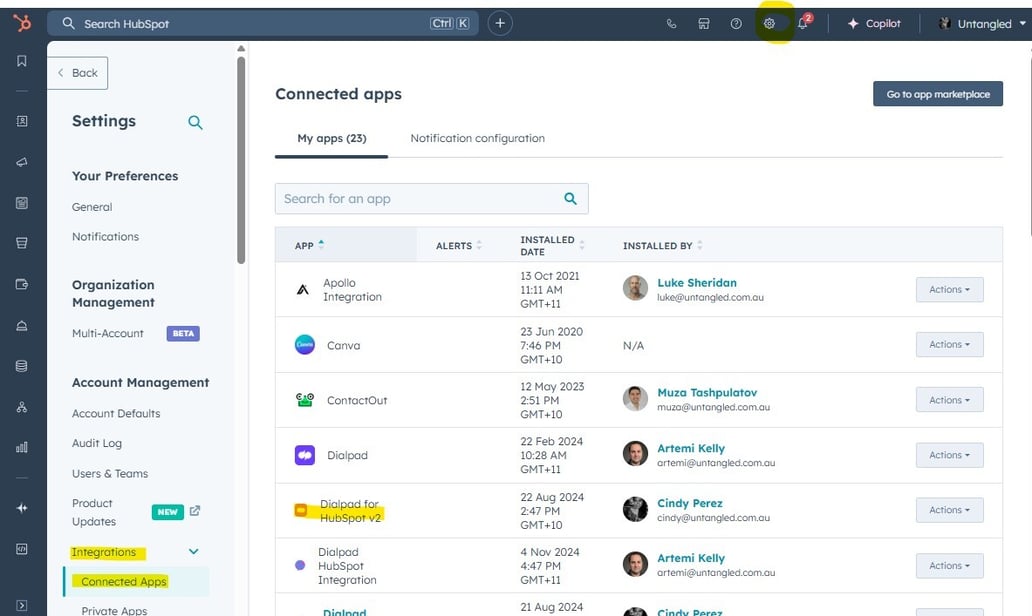The width and height of the screenshot is (1032, 616).
Task: Open Users & Teams settings item
Action: click(x=110, y=473)
